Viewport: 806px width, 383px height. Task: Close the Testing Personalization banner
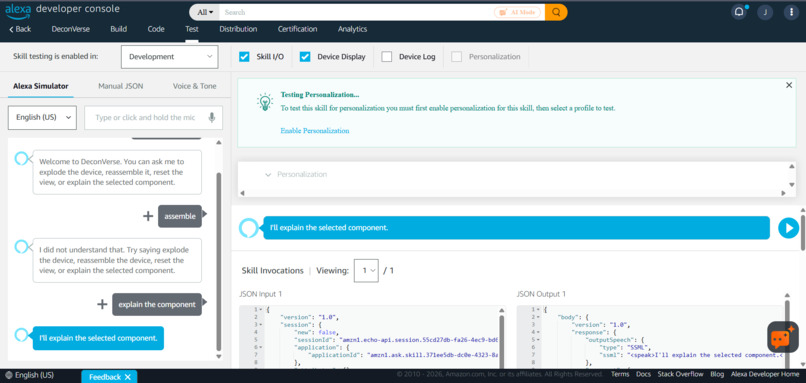coord(789,85)
